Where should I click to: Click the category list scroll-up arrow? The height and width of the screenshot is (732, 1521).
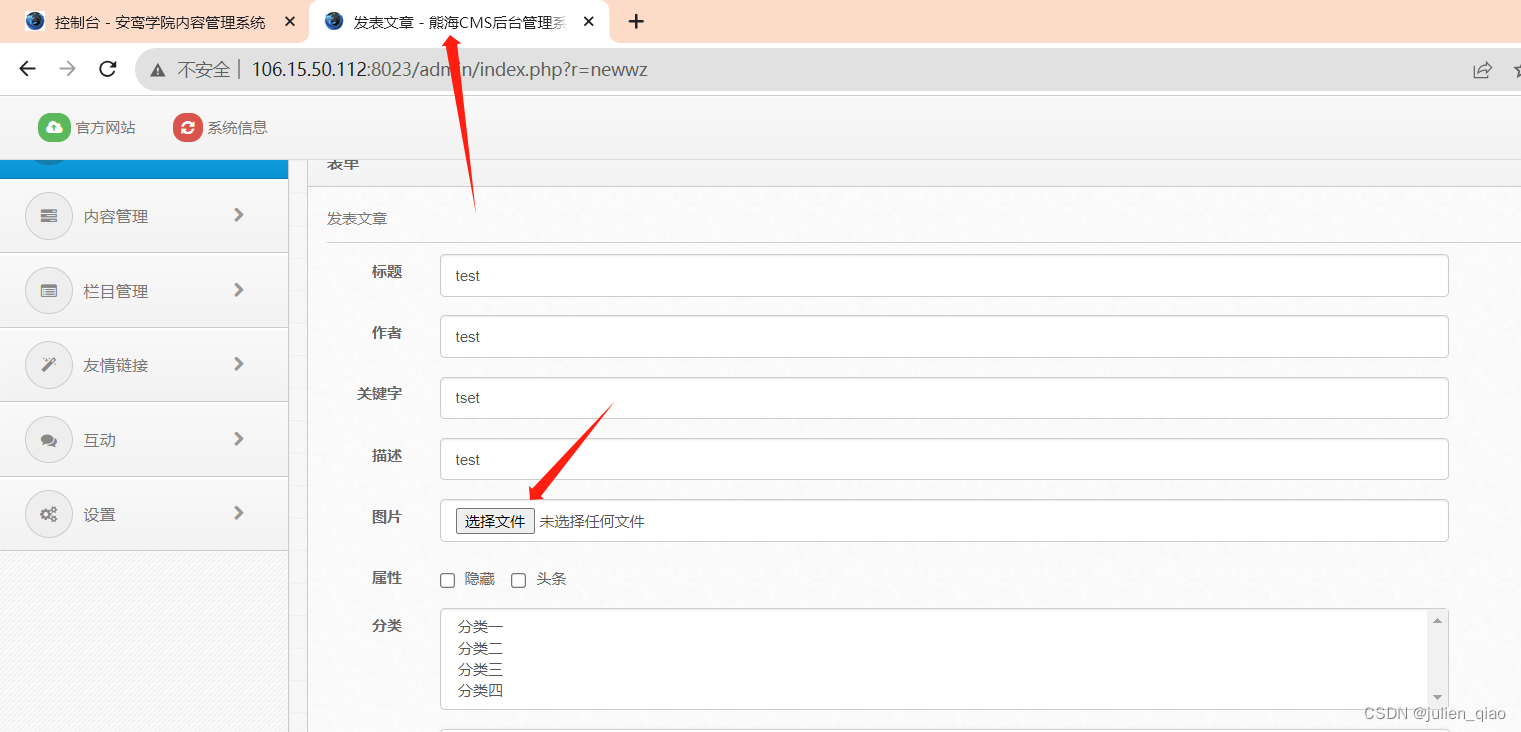[1438, 621]
